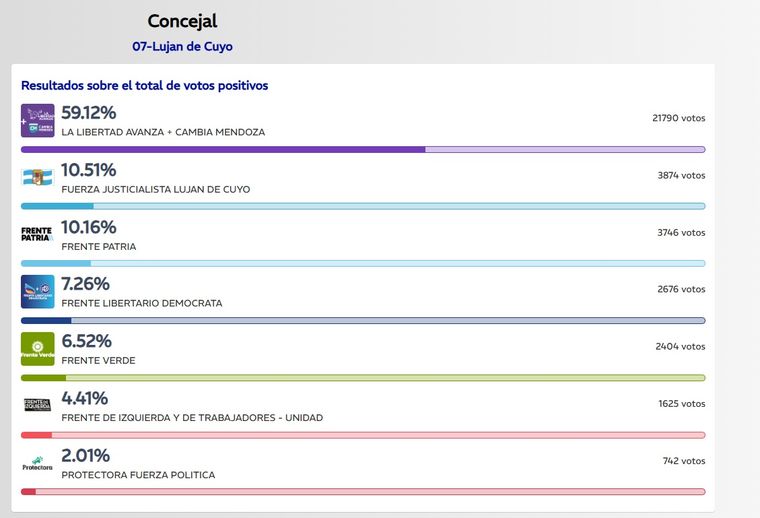
Task: Click the Frente Verde green progress bar
Action: (362, 378)
